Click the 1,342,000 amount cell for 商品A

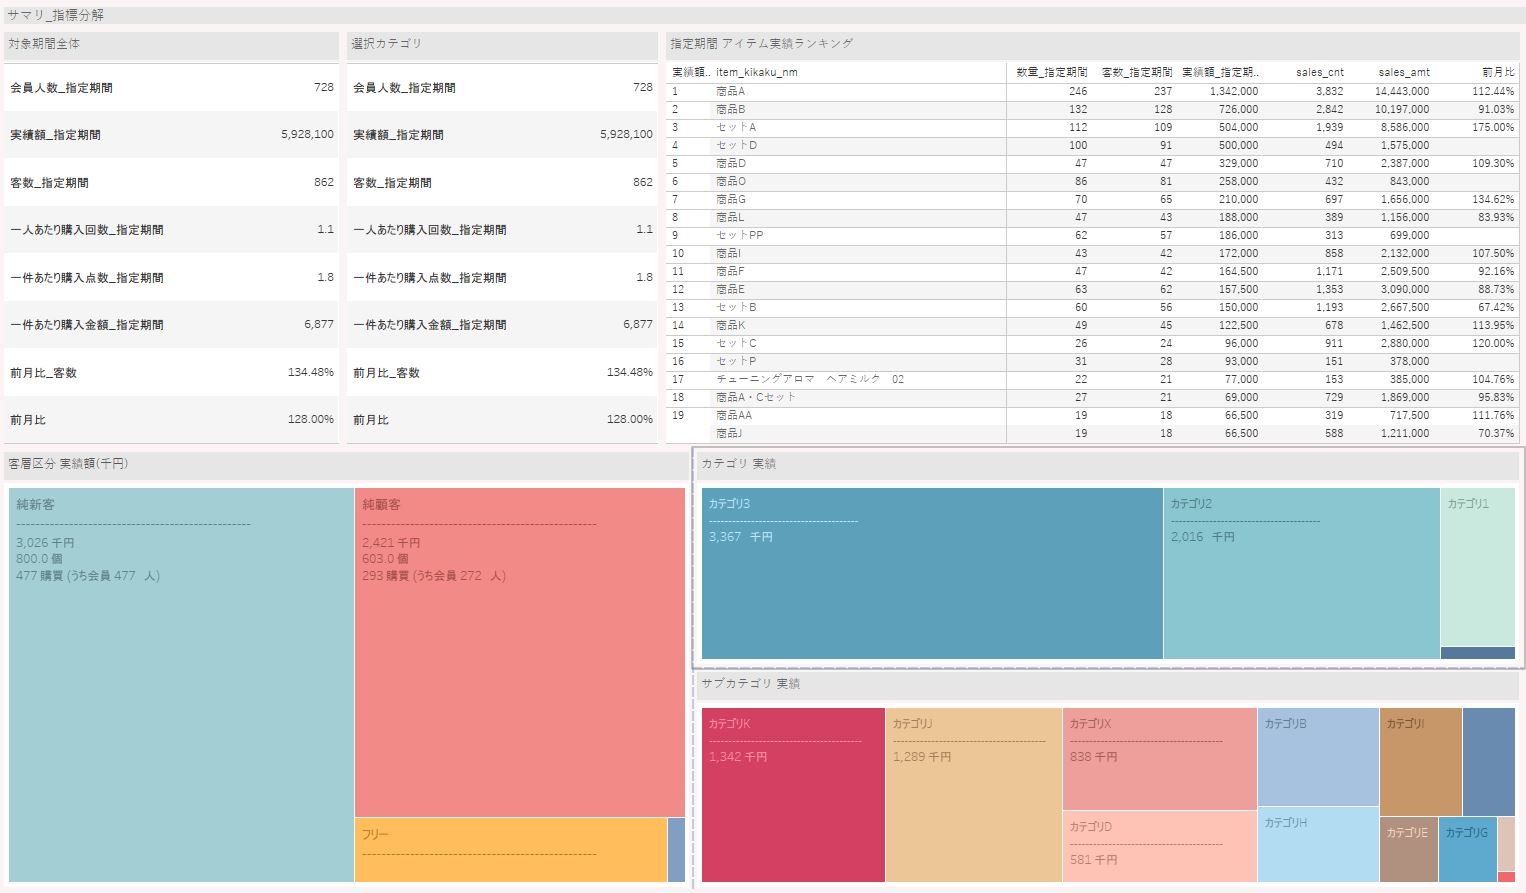point(1234,91)
